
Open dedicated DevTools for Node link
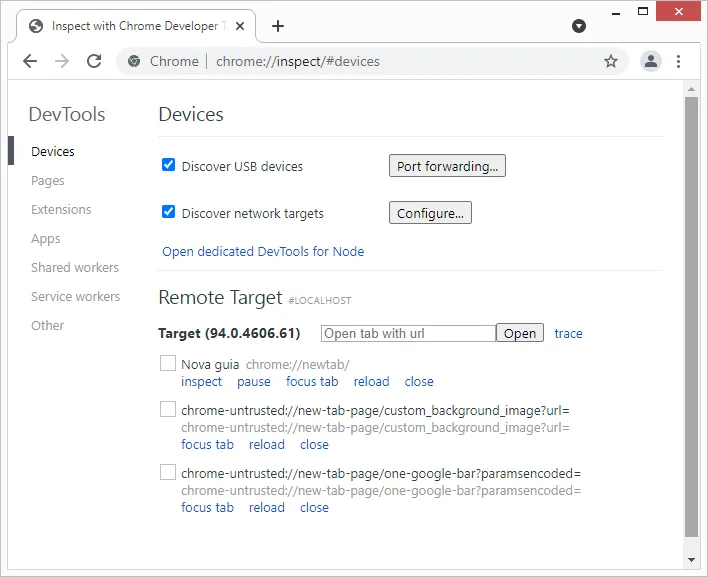click(x=263, y=252)
